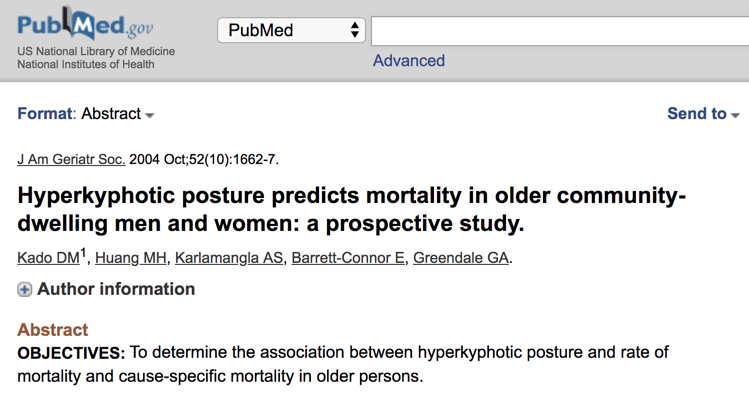Click the triangle arrow next to Abstract format
The image size is (749, 393).
pos(150,116)
